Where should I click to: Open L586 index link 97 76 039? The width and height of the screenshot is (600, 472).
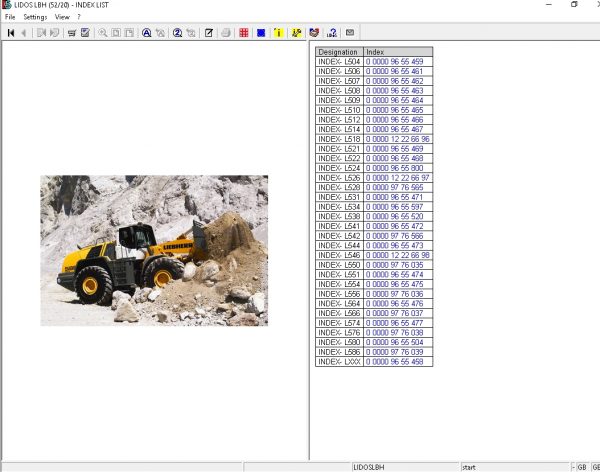click(x=394, y=352)
